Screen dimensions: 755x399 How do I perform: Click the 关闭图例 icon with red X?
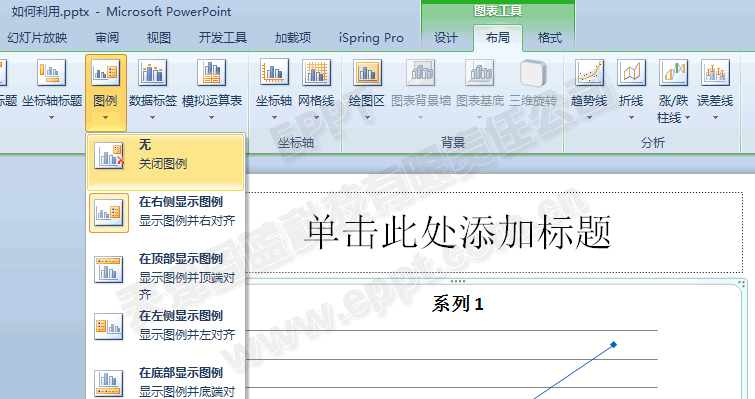coord(109,155)
